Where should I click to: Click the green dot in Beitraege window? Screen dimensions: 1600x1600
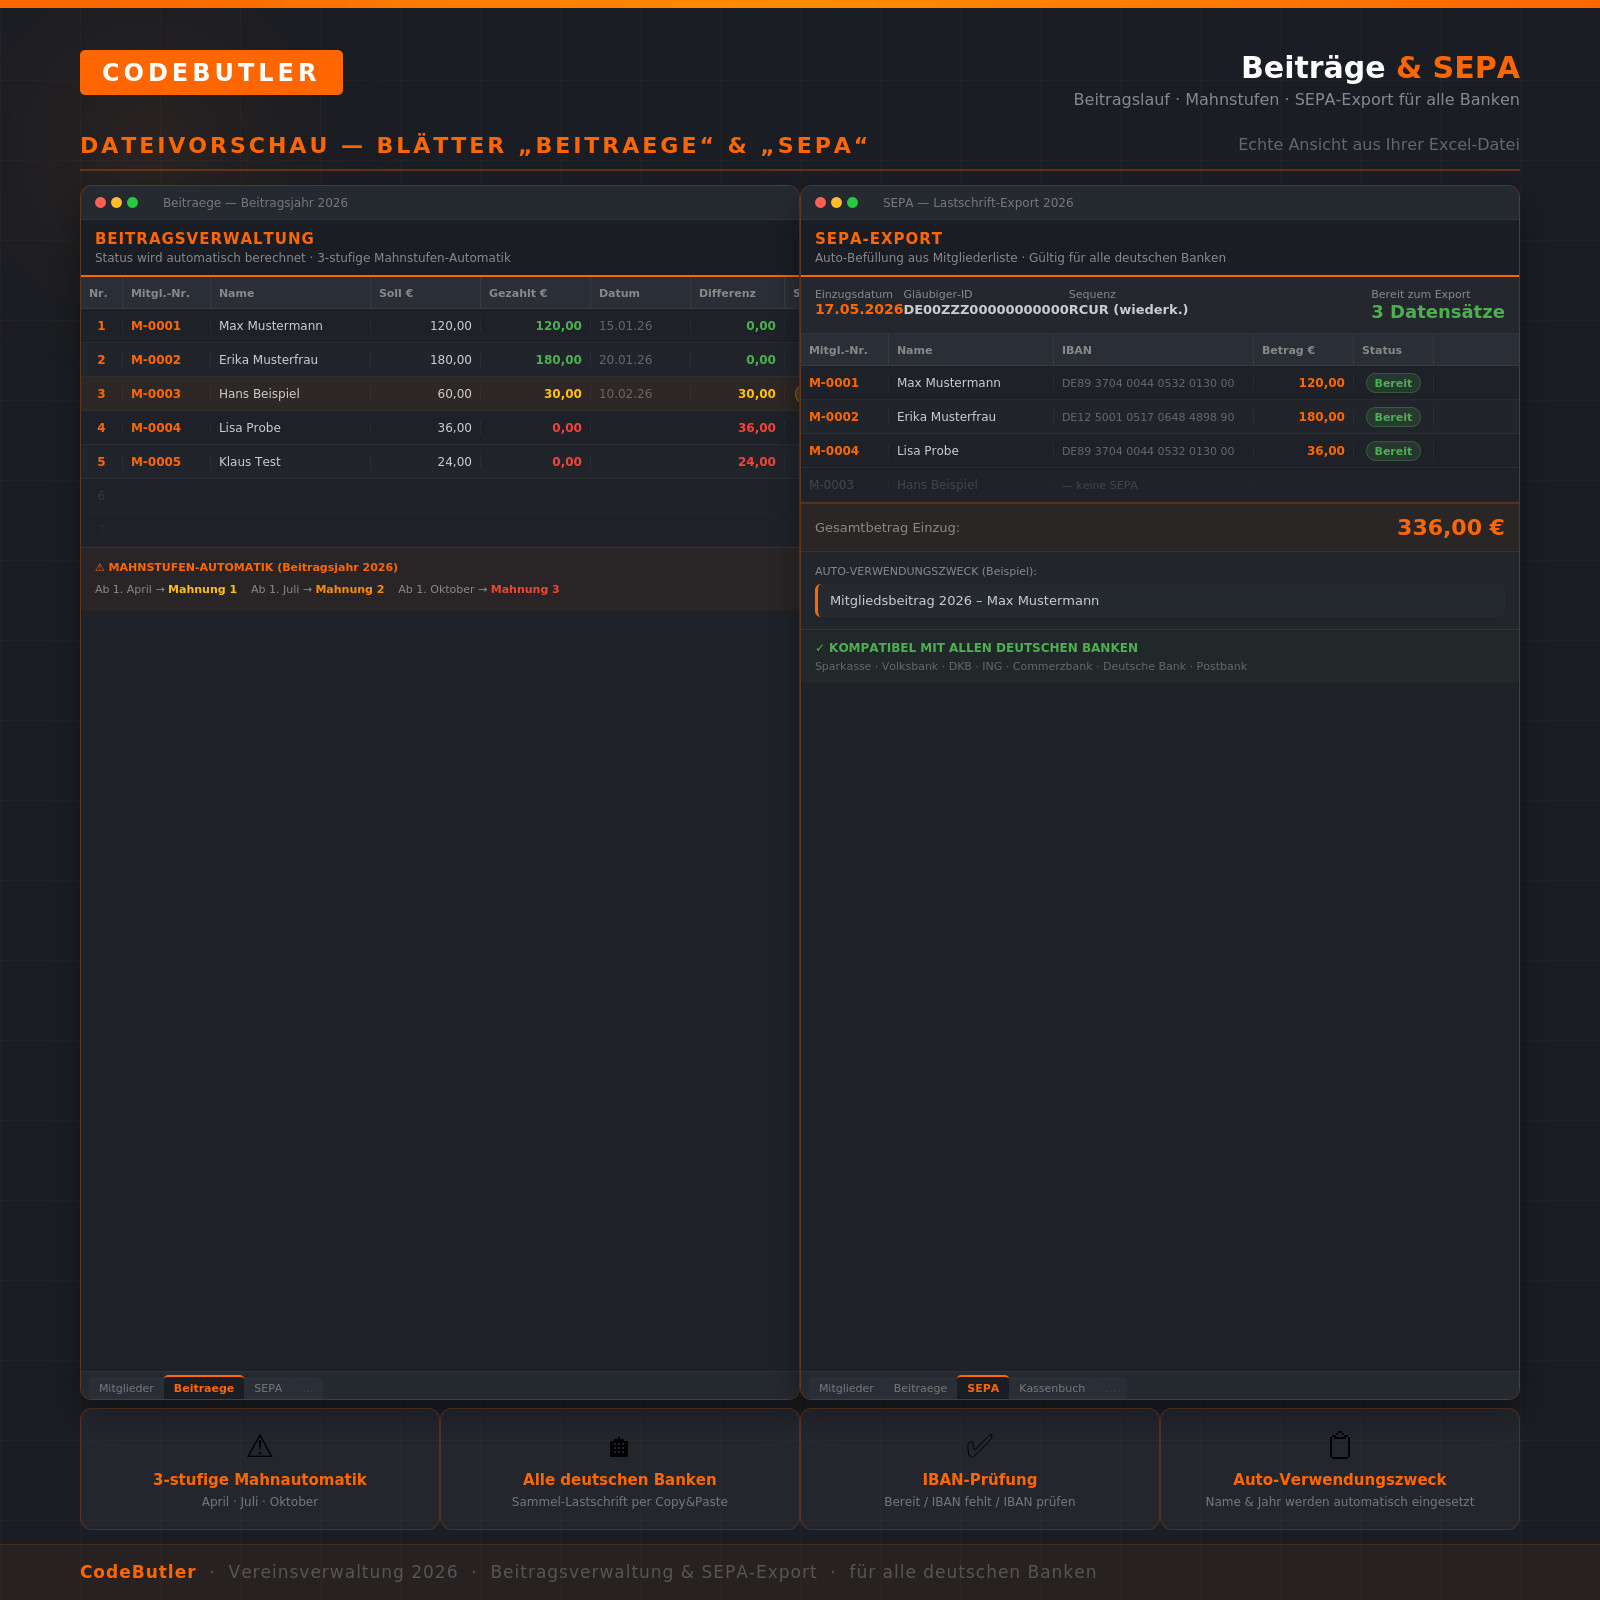(133, 203)
